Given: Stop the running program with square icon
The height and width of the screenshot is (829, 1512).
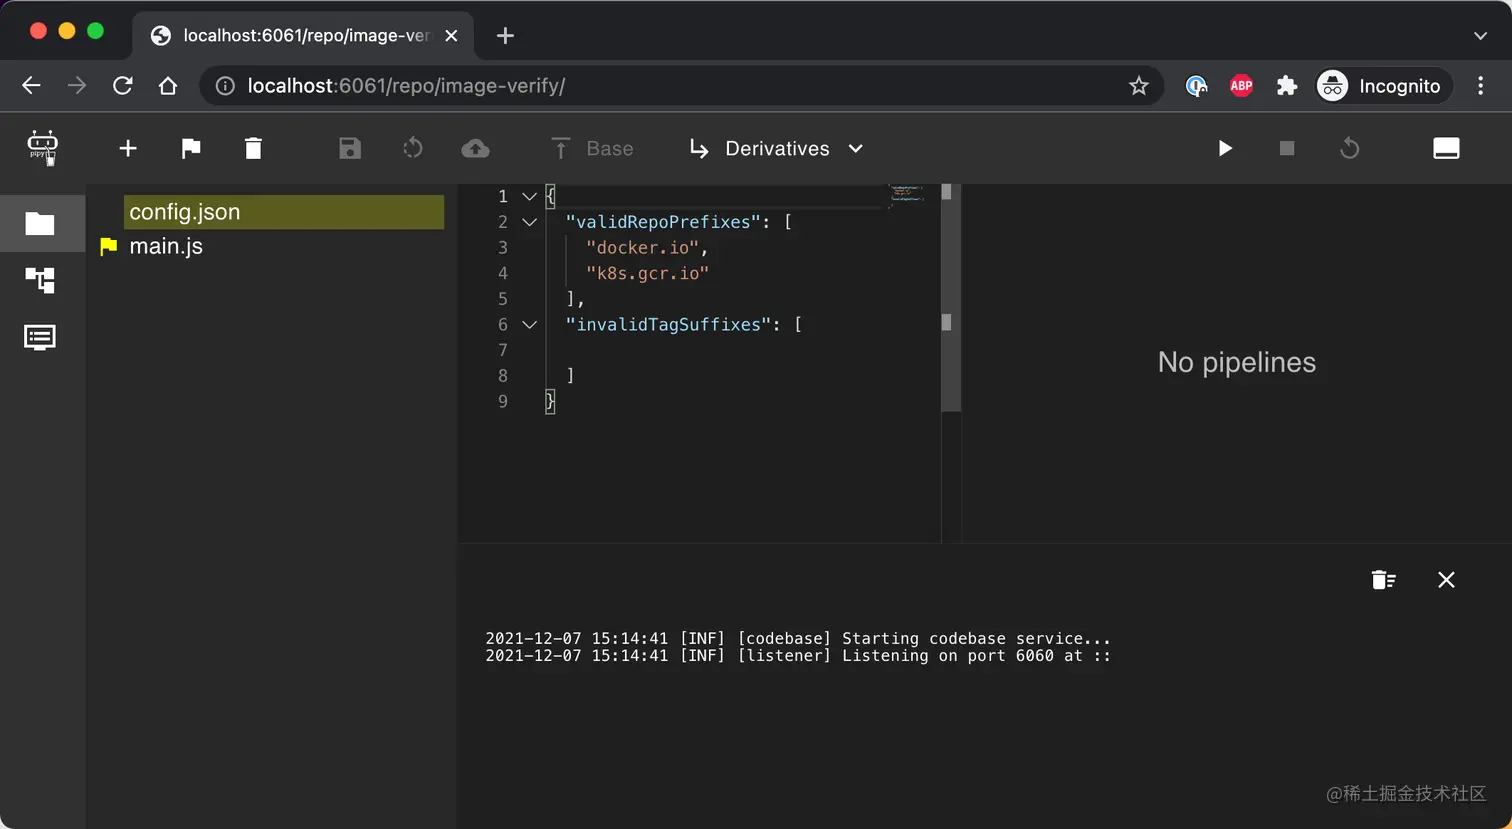Looking at the screenshot, I should pyautogui.click(x=1287, y=148).
